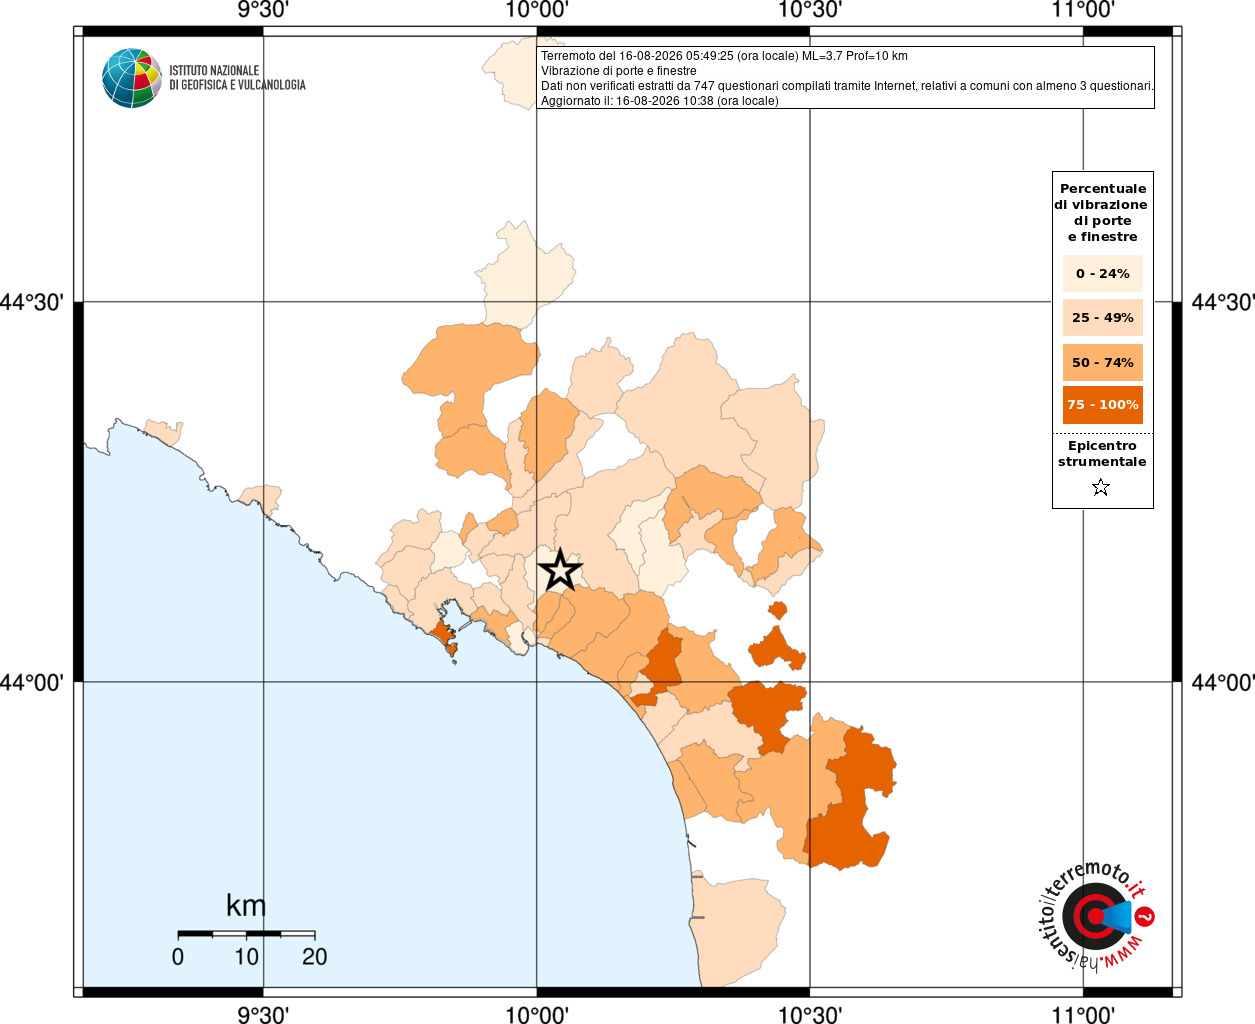Click the 'Terremoto del 16-08-2026 05:49:25' line
1255x1024 pixels.
coord(724,56)
